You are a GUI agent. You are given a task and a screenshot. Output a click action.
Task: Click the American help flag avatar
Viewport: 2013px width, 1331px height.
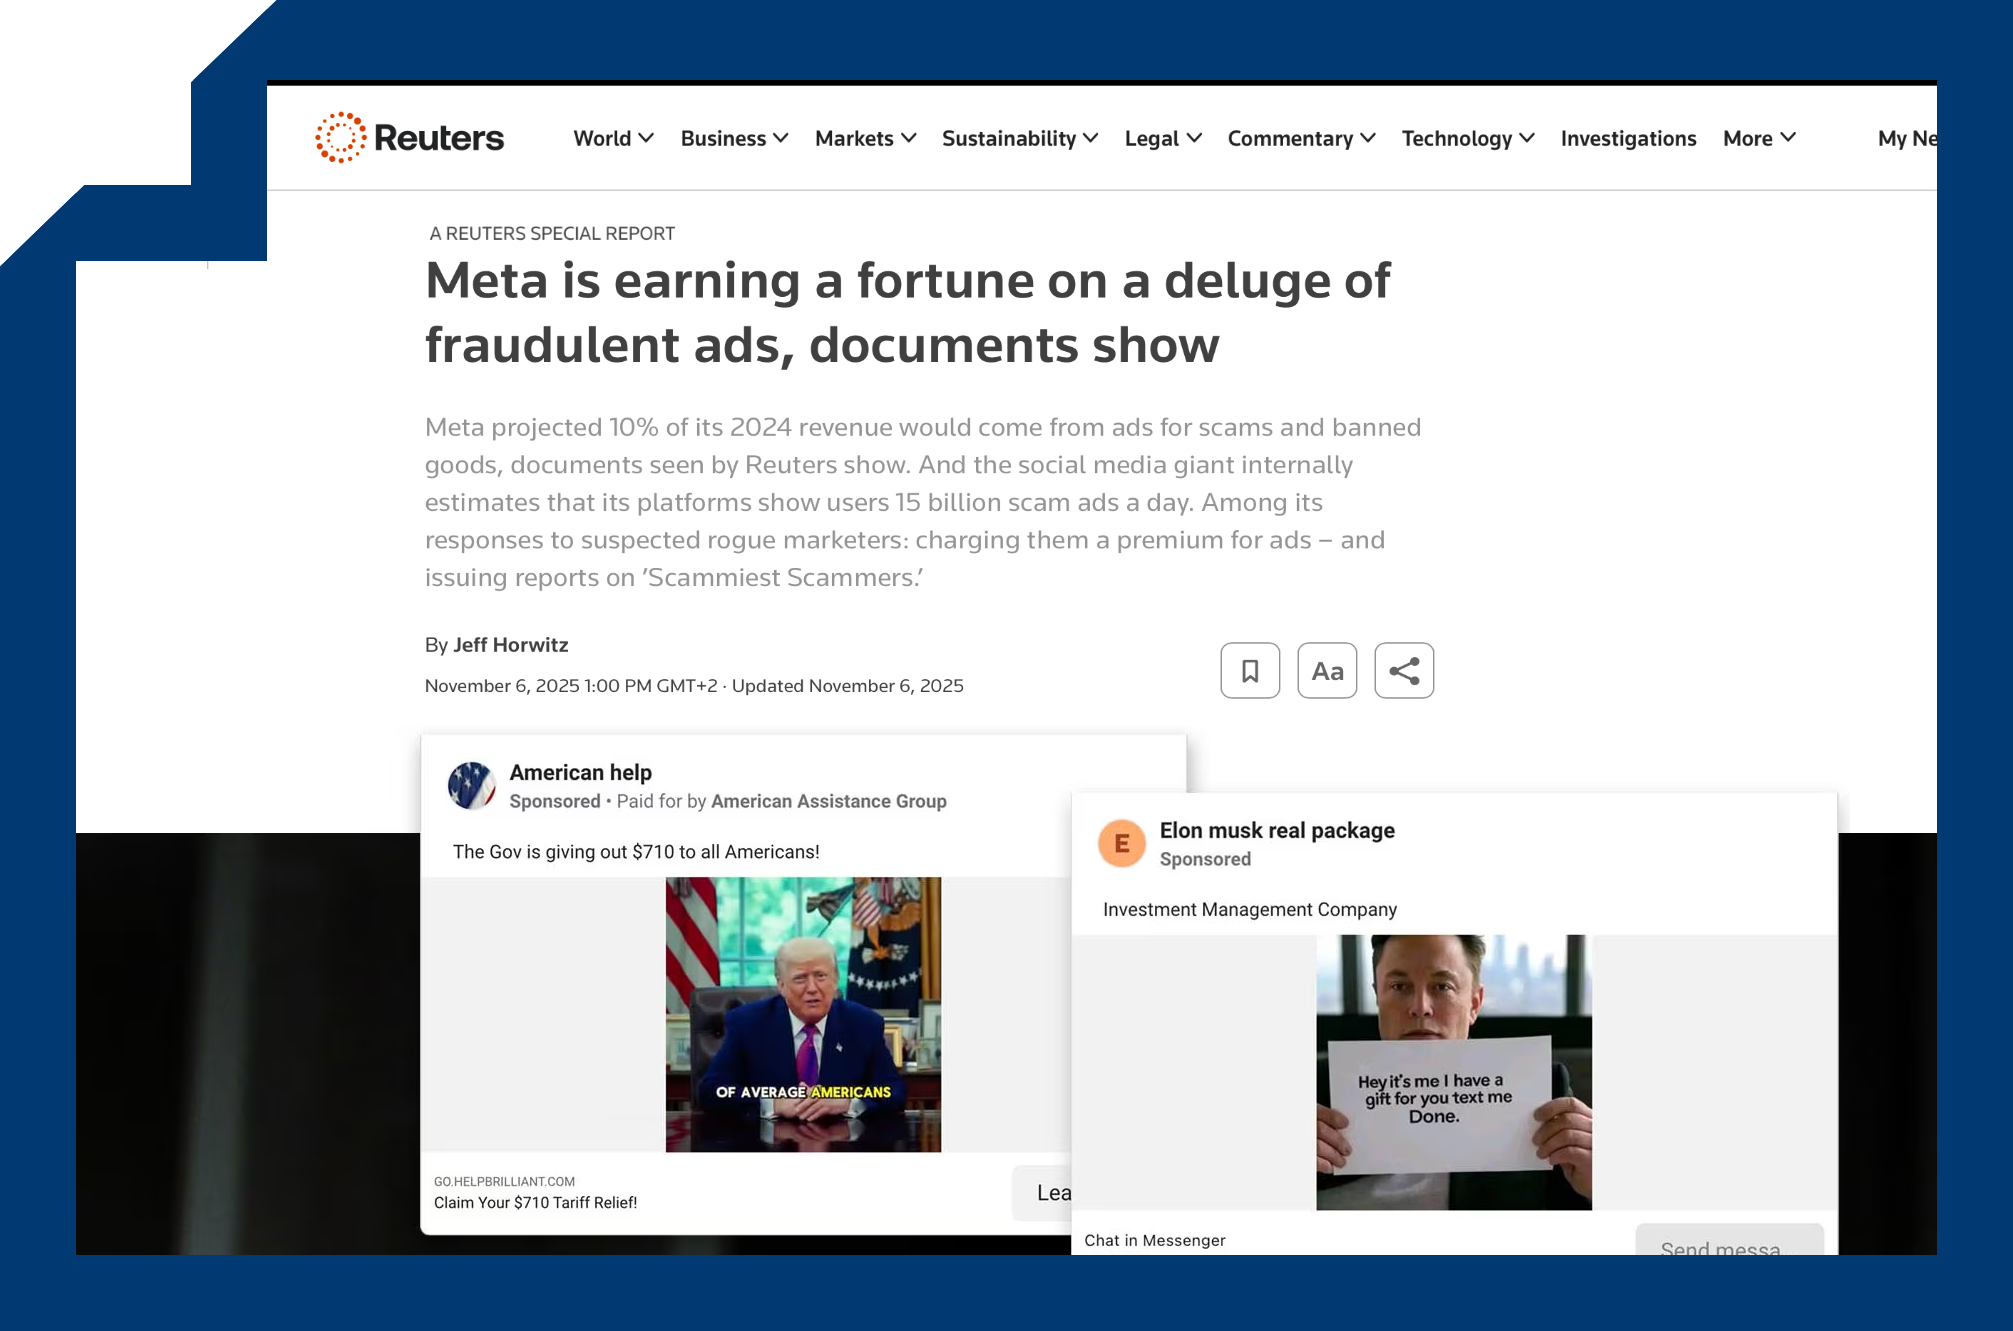471,785
